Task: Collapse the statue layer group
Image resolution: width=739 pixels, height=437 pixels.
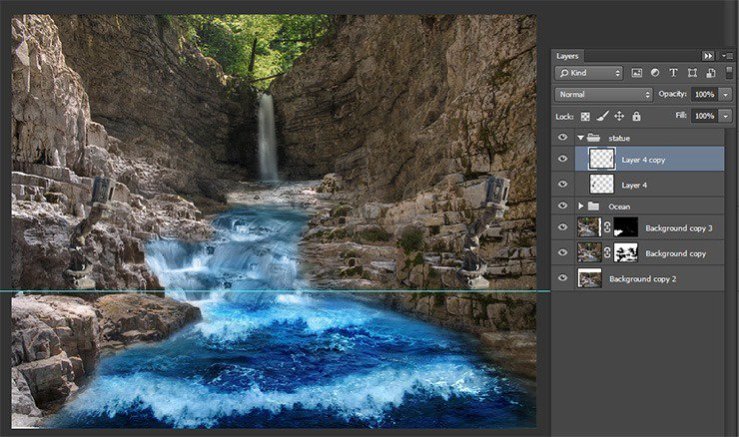Action: tap(580, 137)
